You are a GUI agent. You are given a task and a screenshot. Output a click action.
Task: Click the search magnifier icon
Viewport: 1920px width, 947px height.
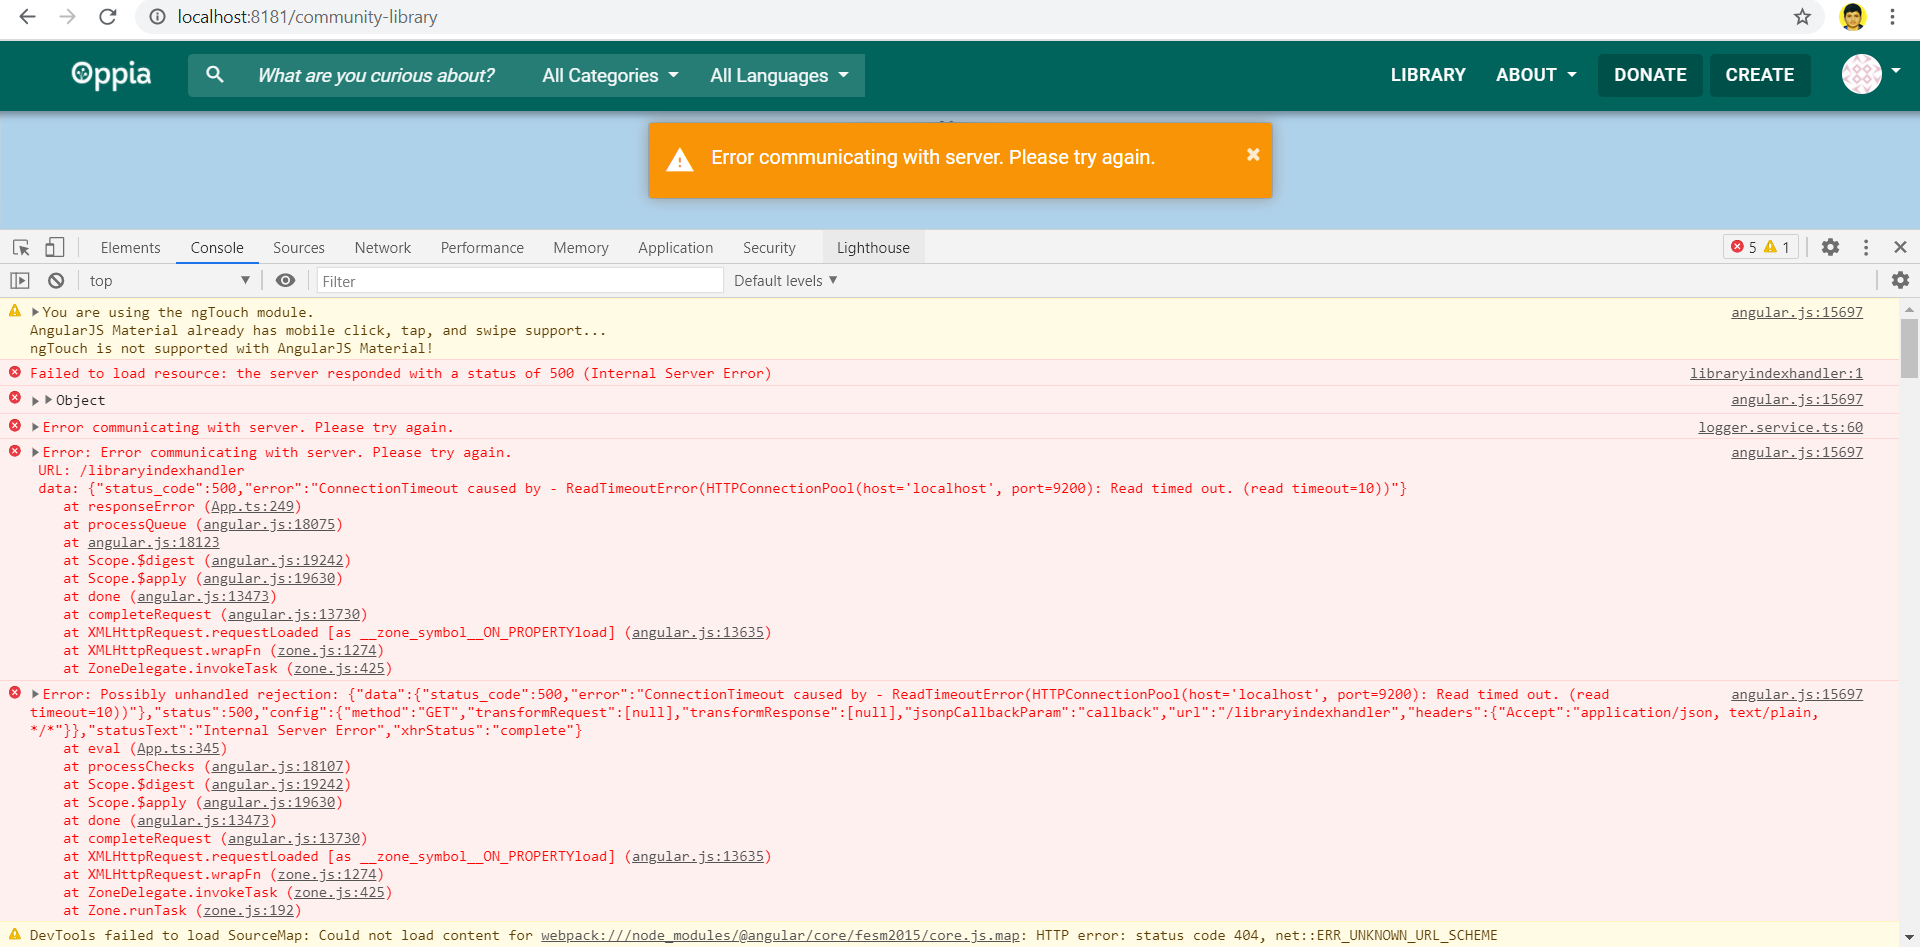coord(215,74)
